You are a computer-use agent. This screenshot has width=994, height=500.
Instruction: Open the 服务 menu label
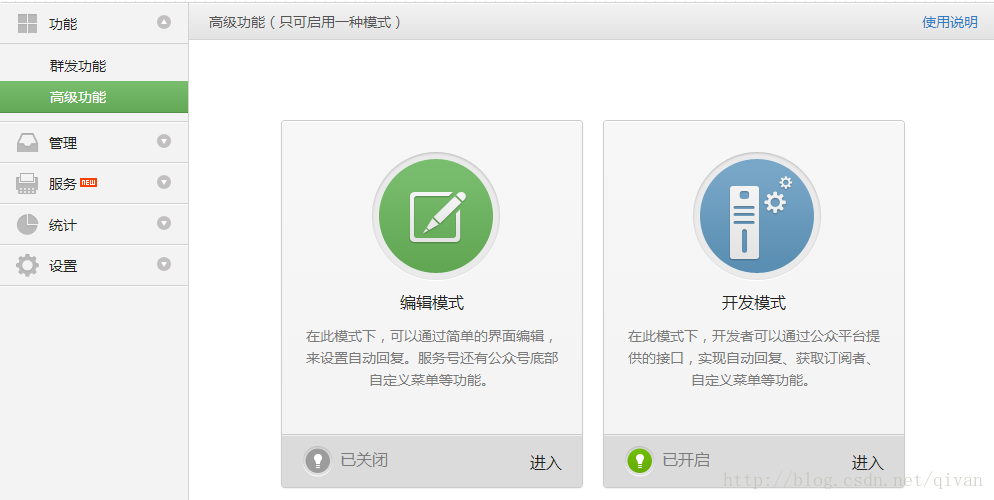coord(63,184)
